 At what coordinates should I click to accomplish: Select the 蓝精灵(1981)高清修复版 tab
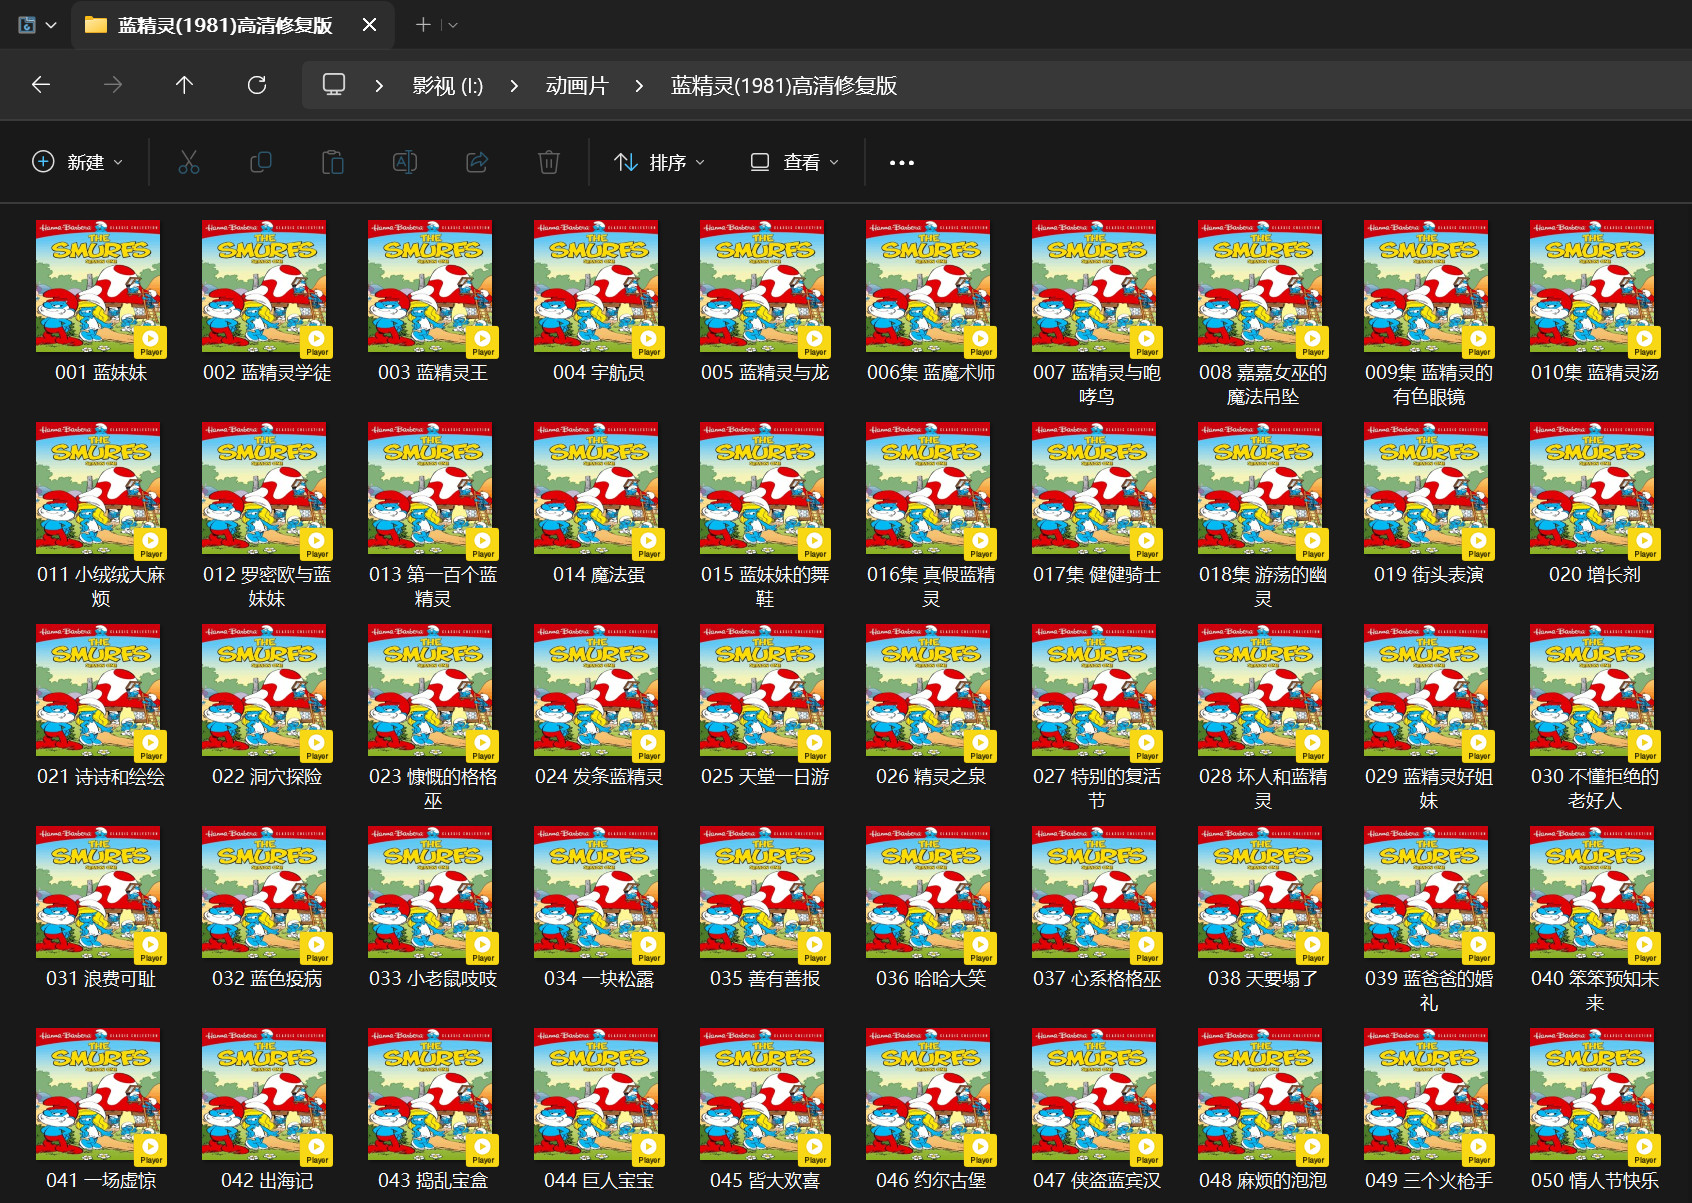[x=225, y=25]
